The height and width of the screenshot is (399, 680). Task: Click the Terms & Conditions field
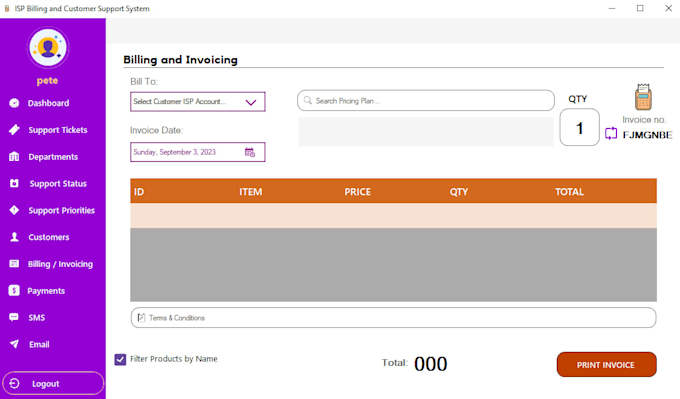pos(393,318)
